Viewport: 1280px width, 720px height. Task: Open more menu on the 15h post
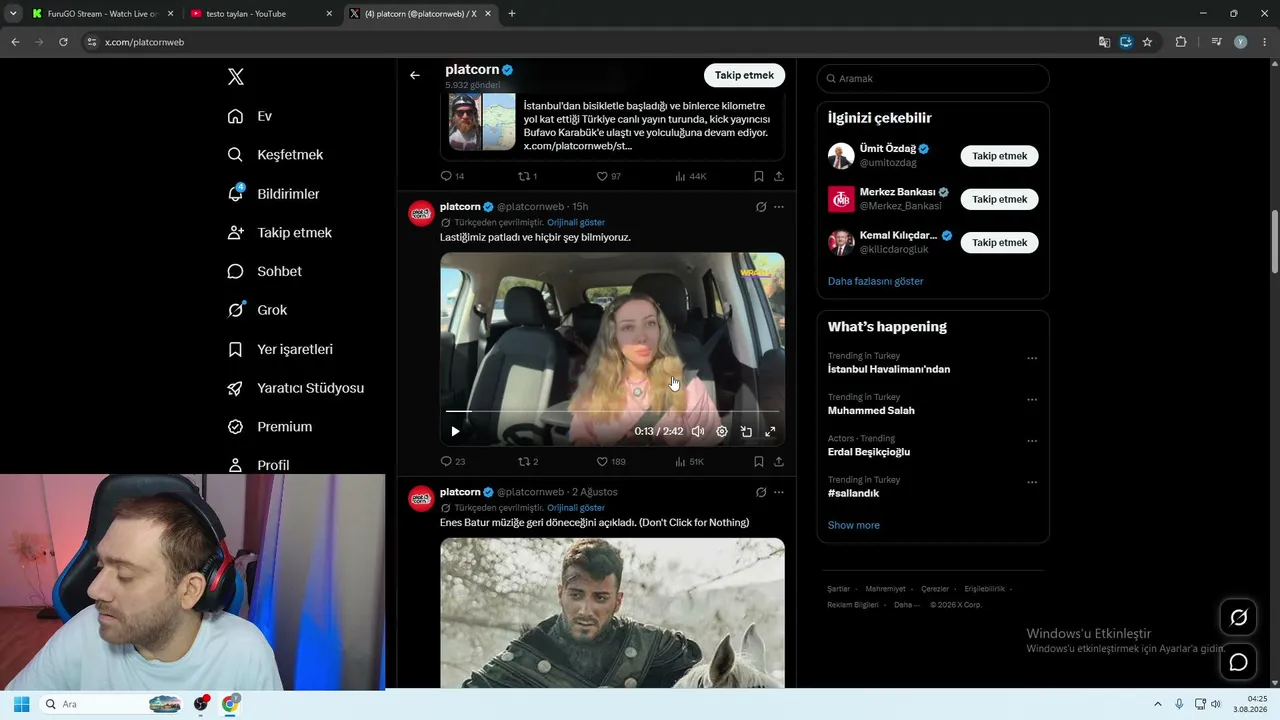coord(779,207)
